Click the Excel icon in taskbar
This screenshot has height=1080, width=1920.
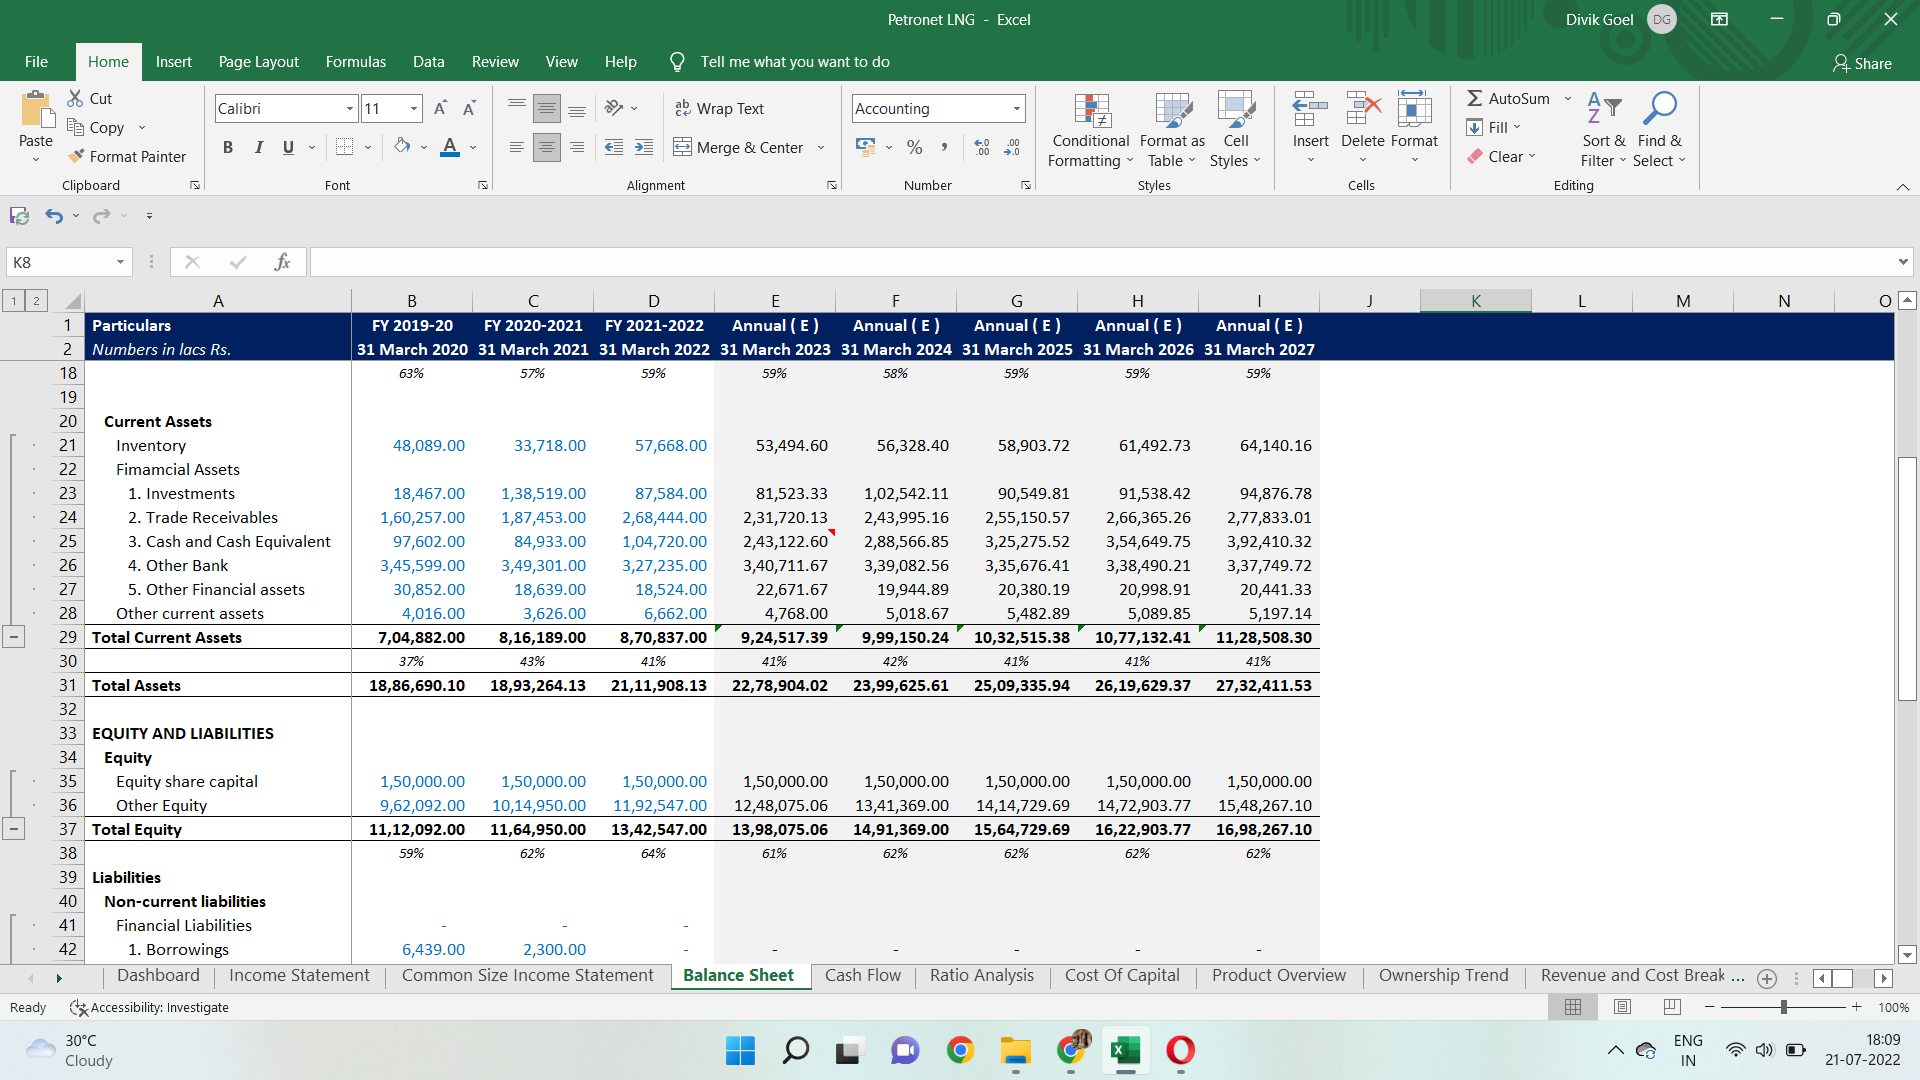[1125, 1050]
